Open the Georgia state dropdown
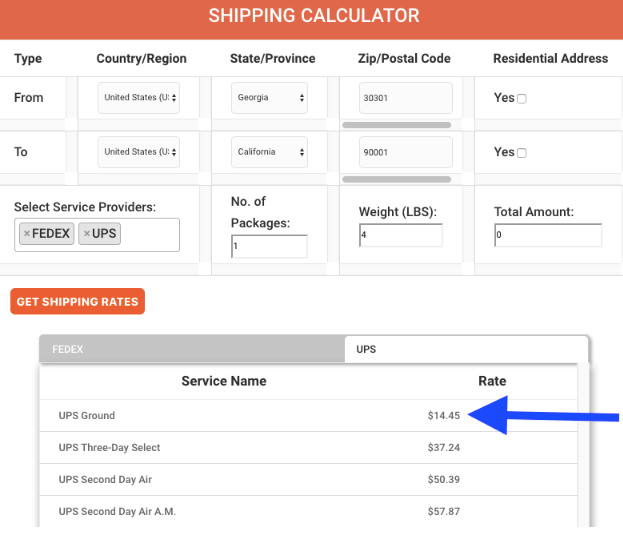Screen dimensions: 623x549 (269, 98)
